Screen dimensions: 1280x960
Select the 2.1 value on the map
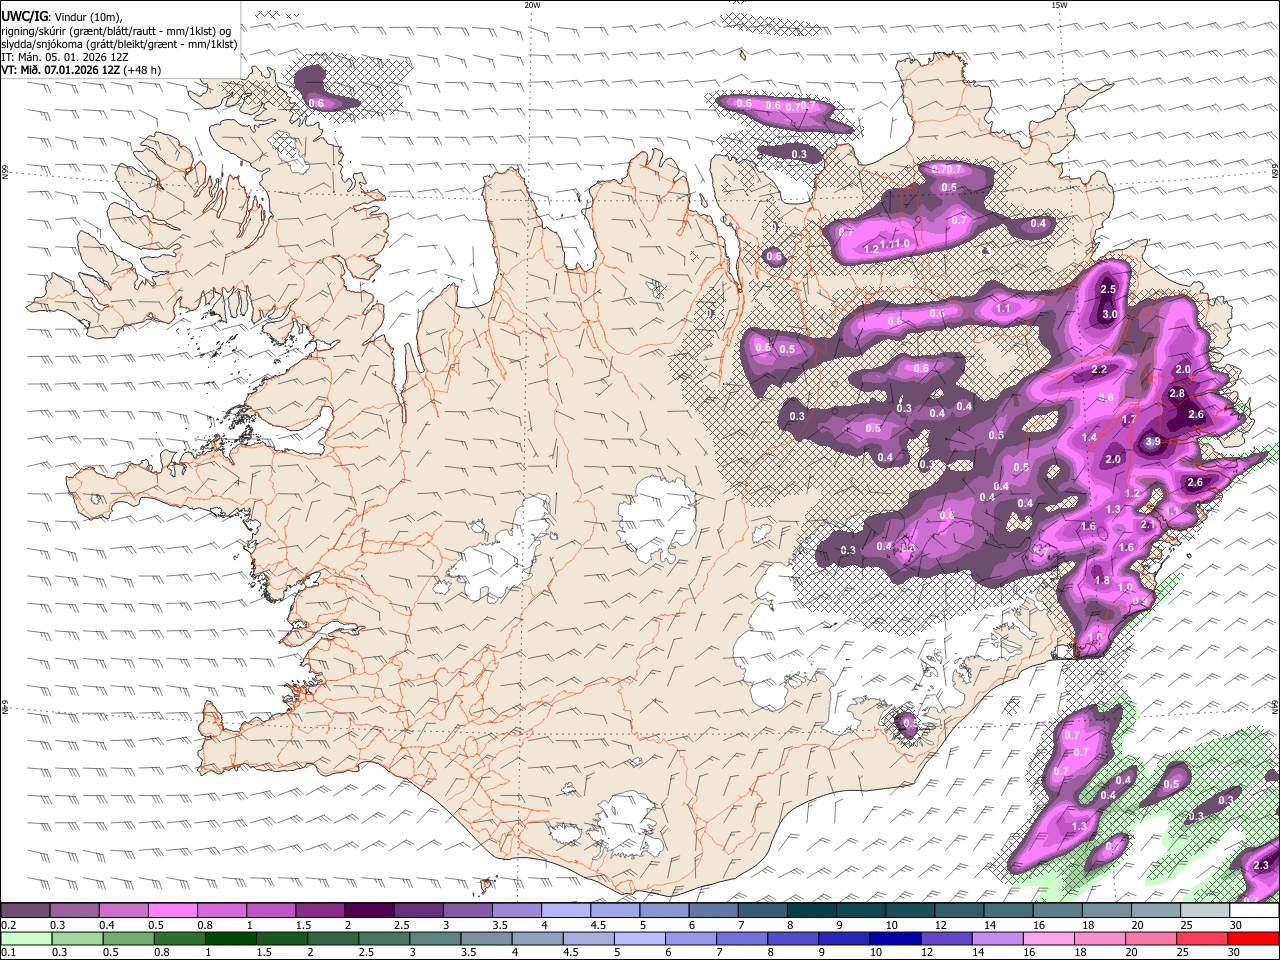coord(1148,526)
